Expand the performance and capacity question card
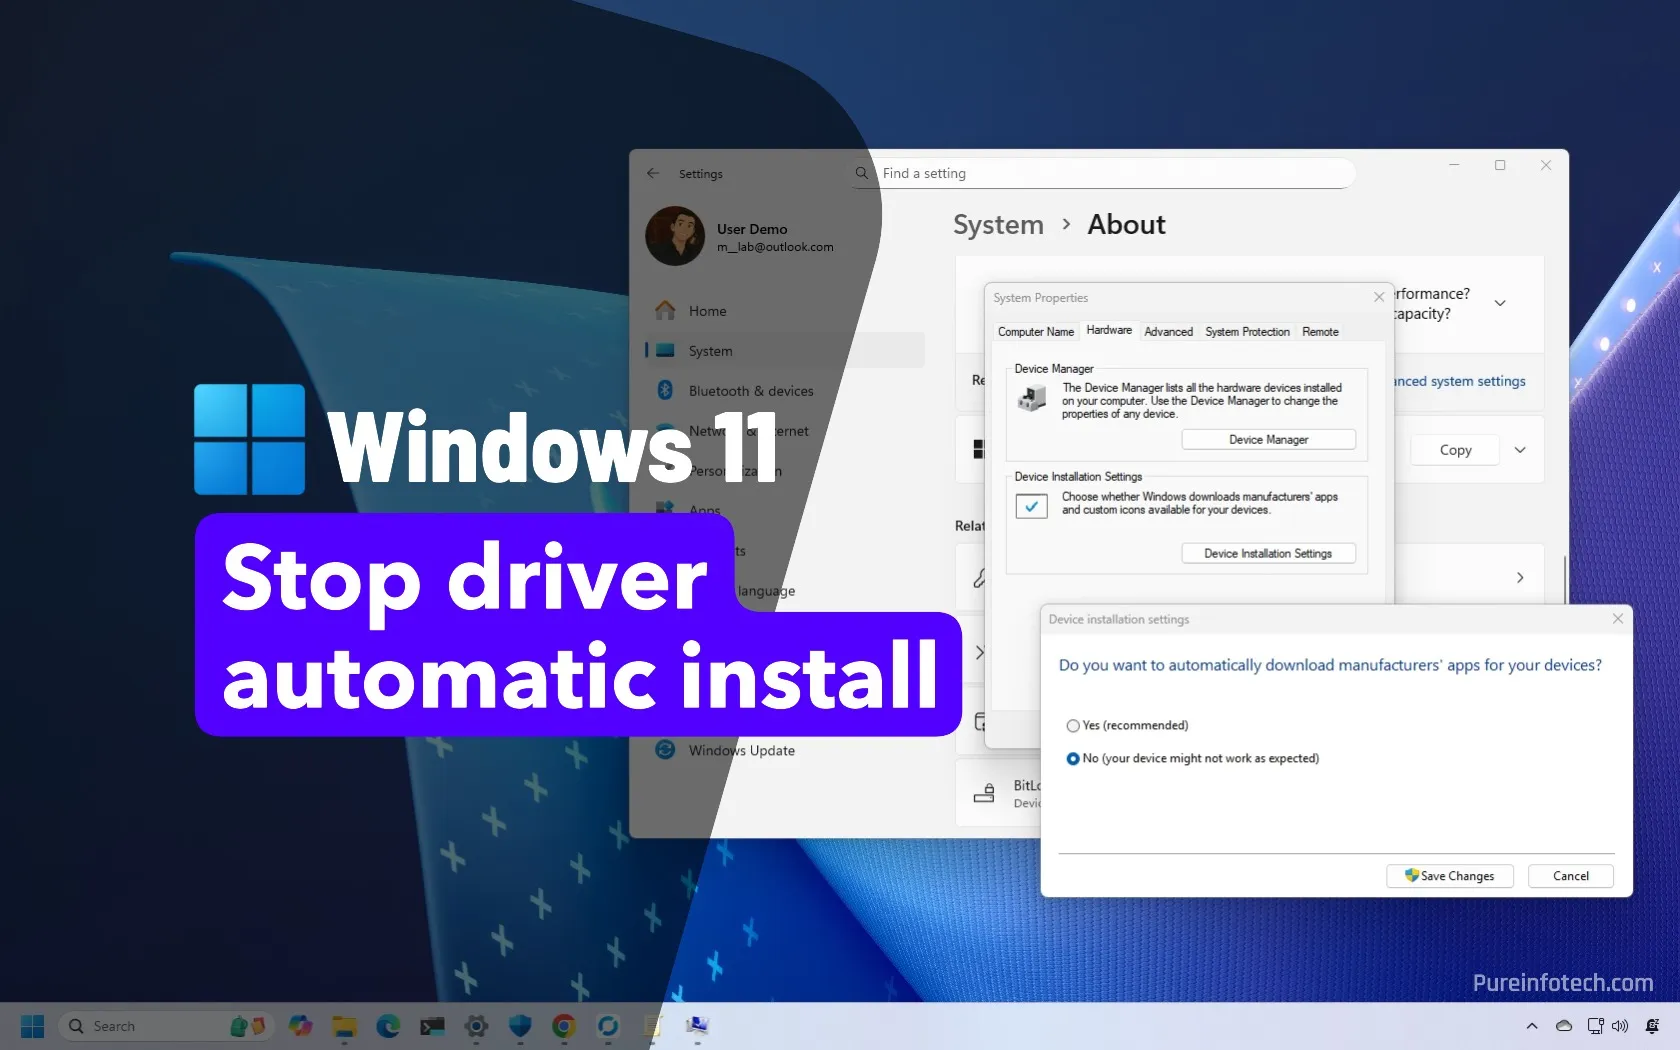This screenshot has height=1050, width=1680. pyautogui.click(x=1500, y=303)
